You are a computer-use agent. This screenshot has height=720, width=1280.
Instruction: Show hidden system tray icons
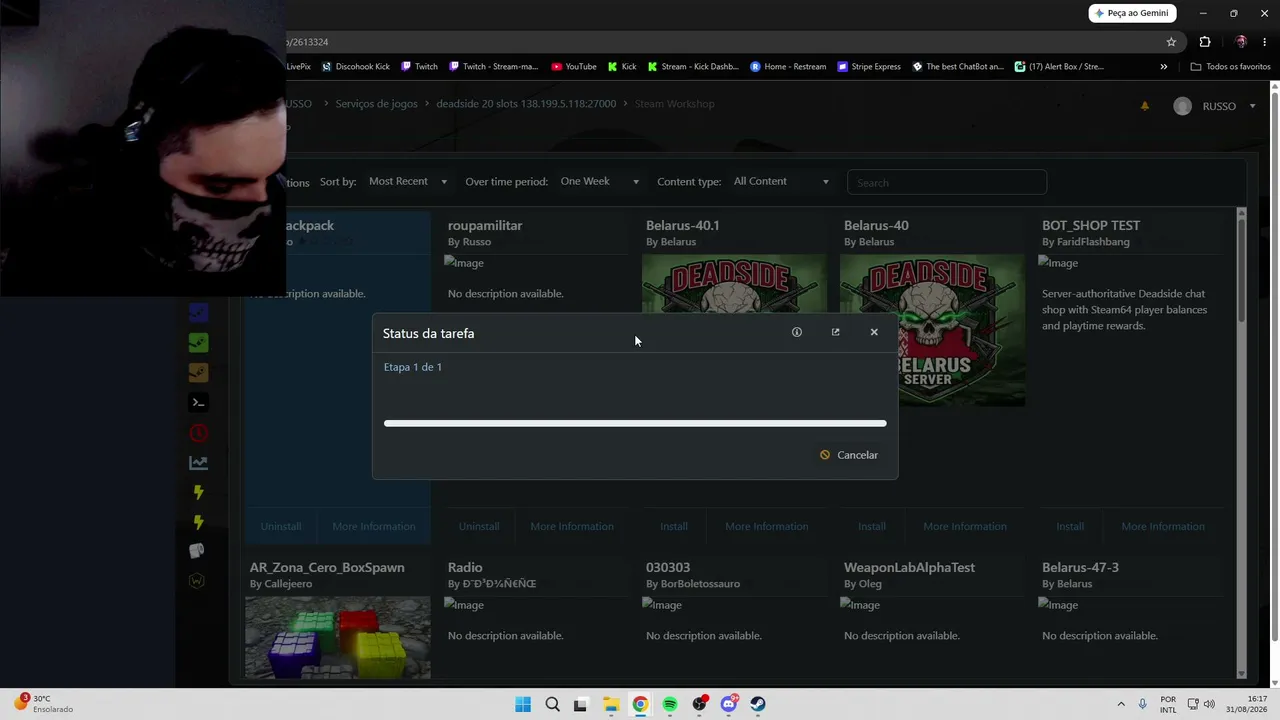tap(1121, 704)
